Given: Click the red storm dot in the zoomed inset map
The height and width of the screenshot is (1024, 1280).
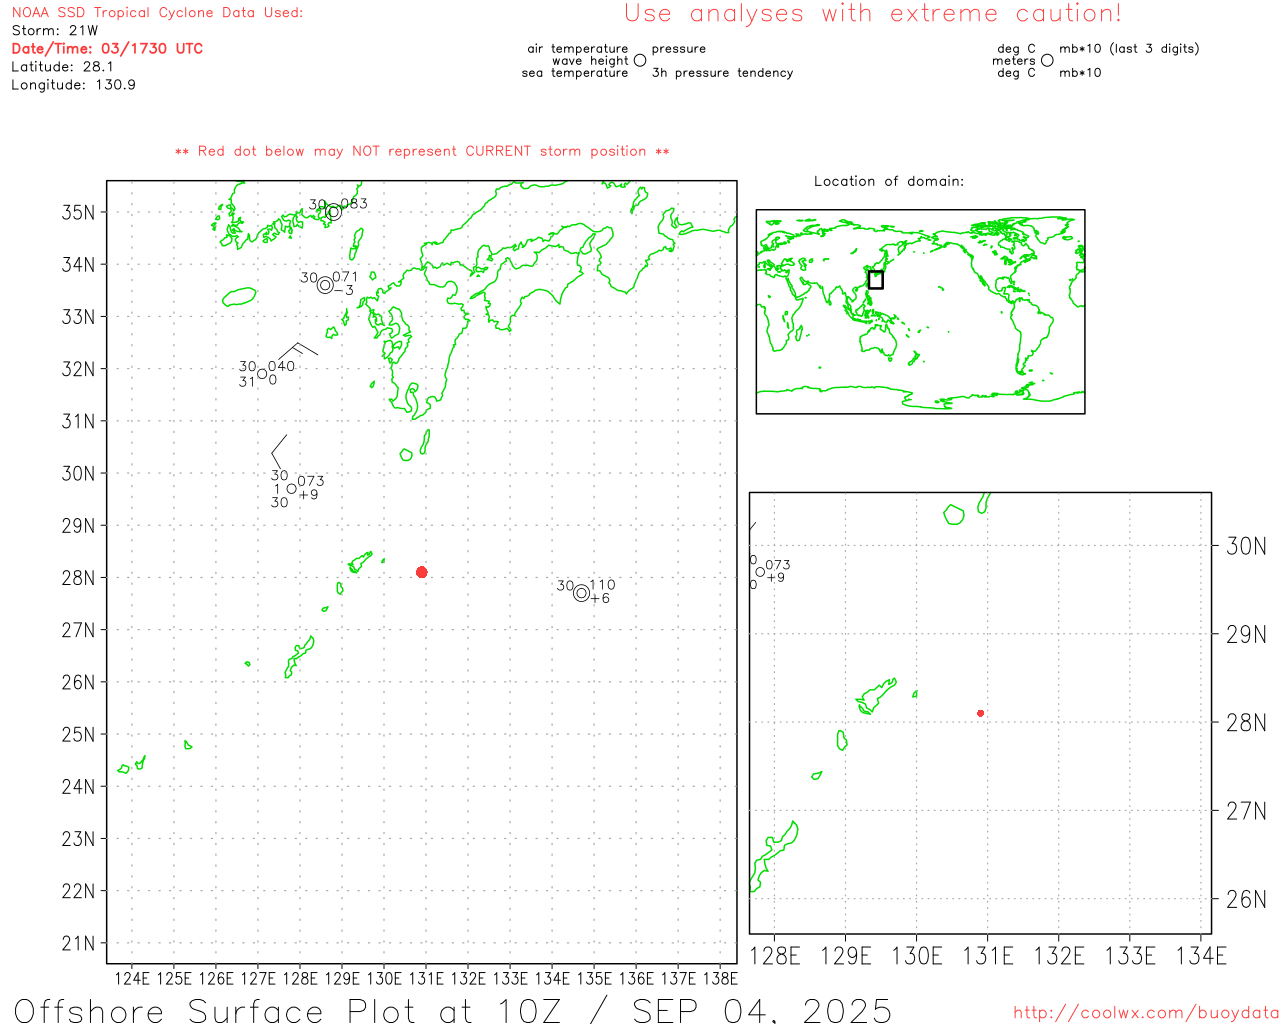Looking at the screenshot, I should (x=980, y=713).
